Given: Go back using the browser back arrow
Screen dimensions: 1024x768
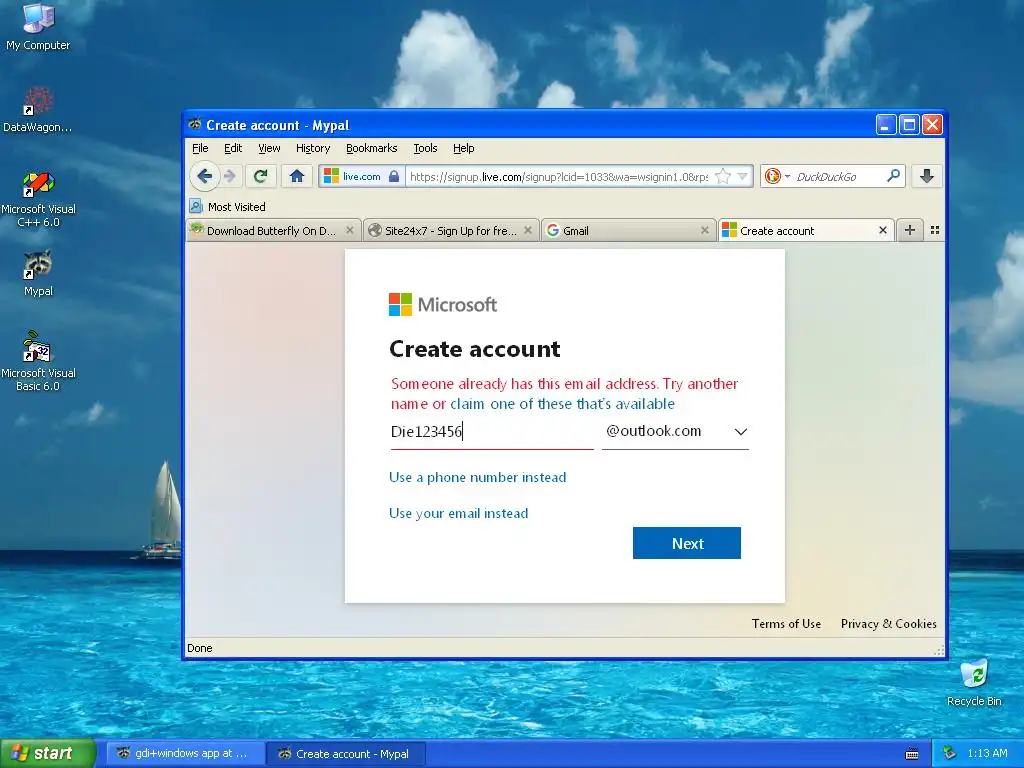Looking at the screenshot, I should 204,176.
